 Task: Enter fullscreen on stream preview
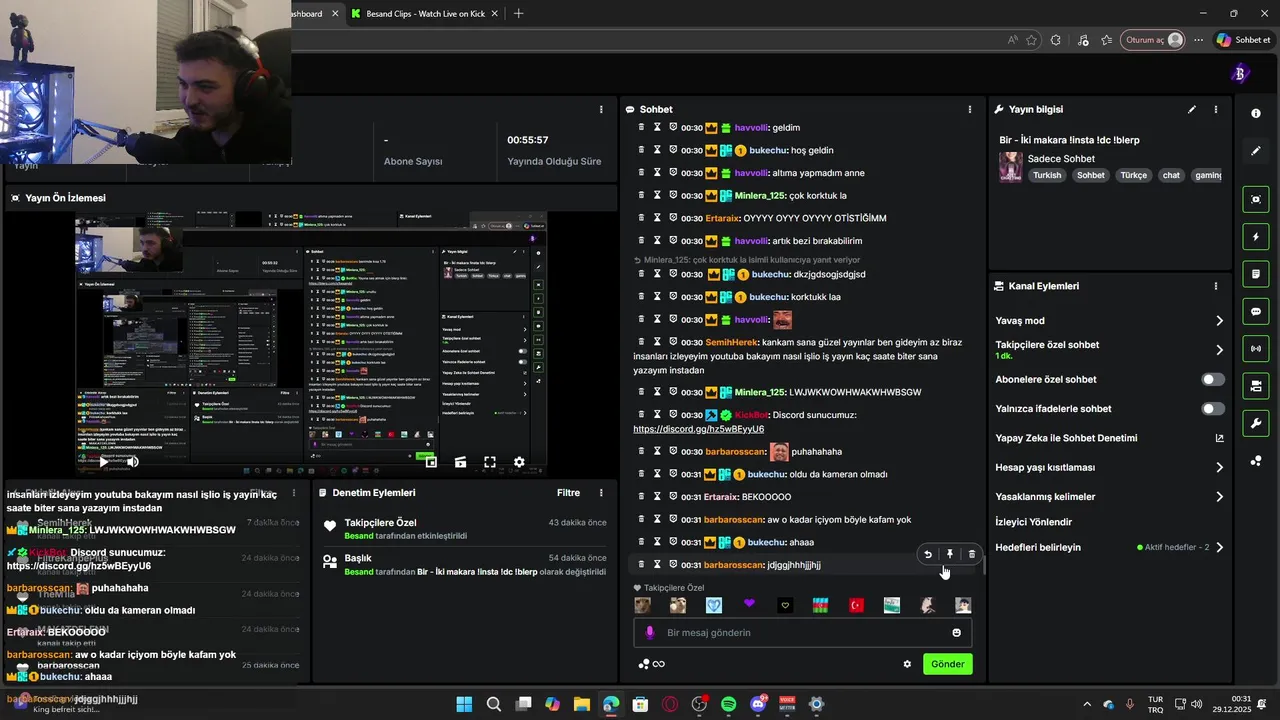pyautogui.click(x=490, y=462)
